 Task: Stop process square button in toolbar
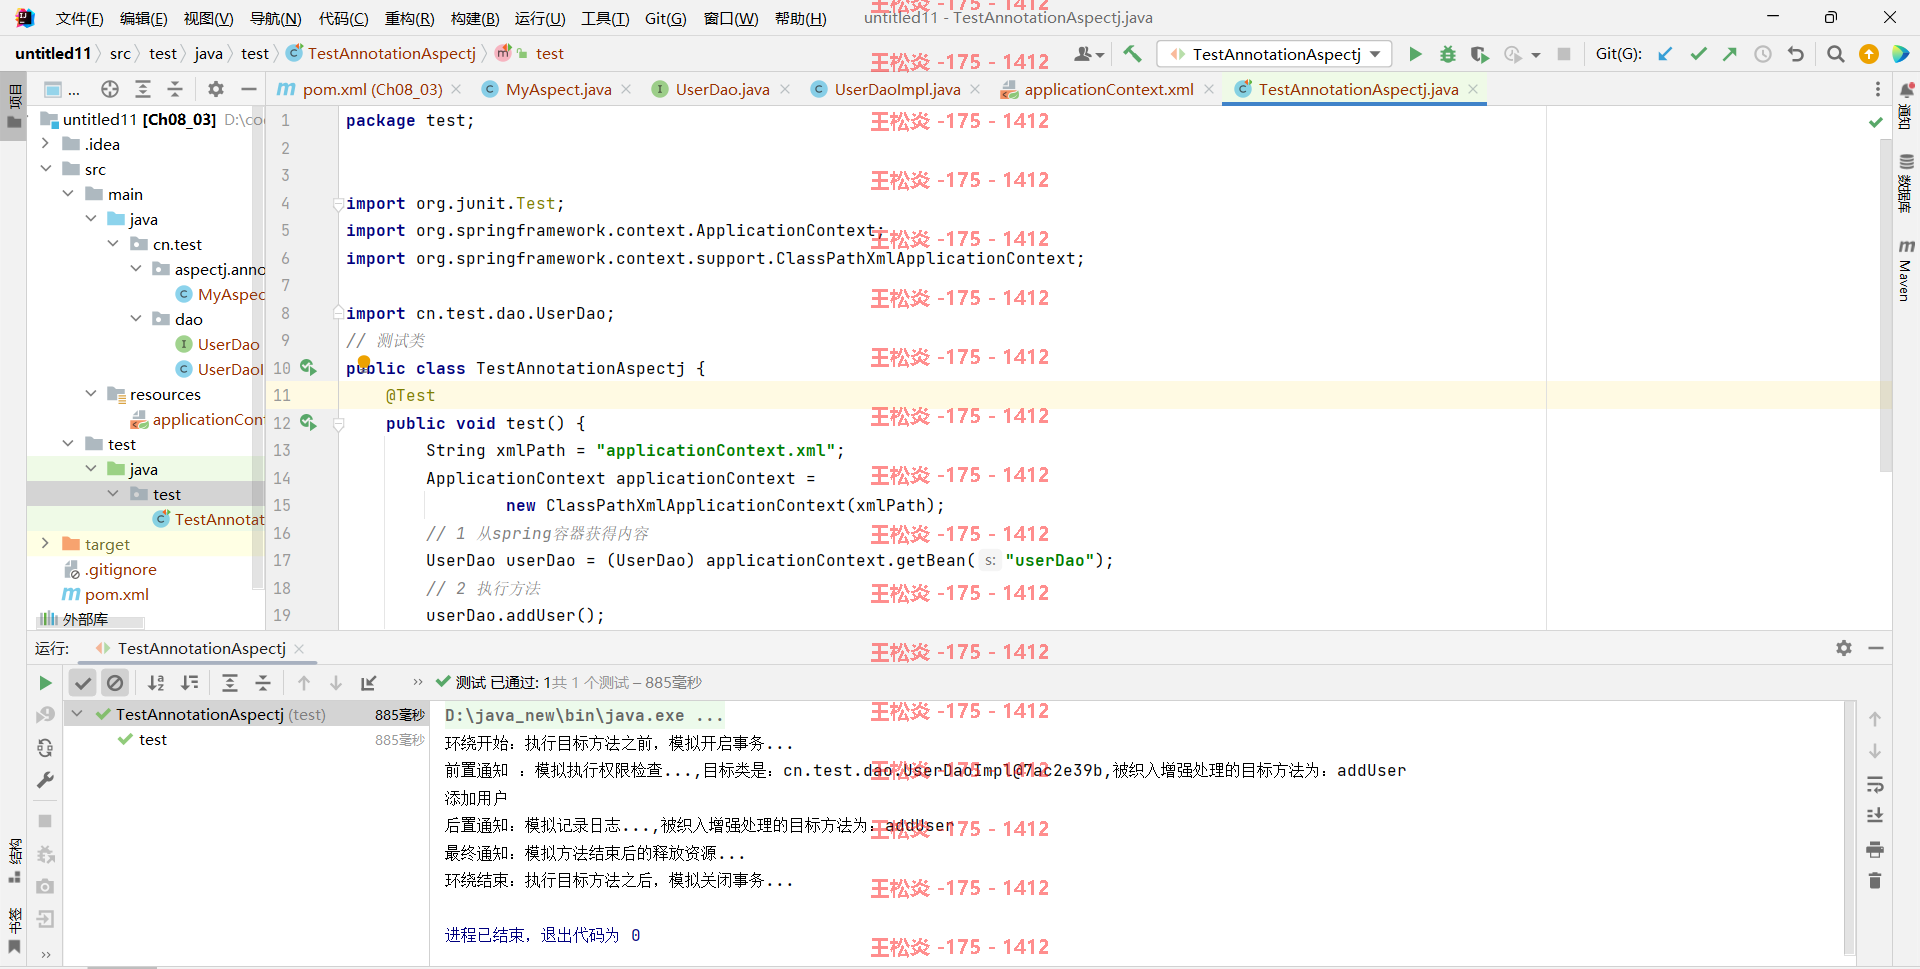tap(1564, 54)
